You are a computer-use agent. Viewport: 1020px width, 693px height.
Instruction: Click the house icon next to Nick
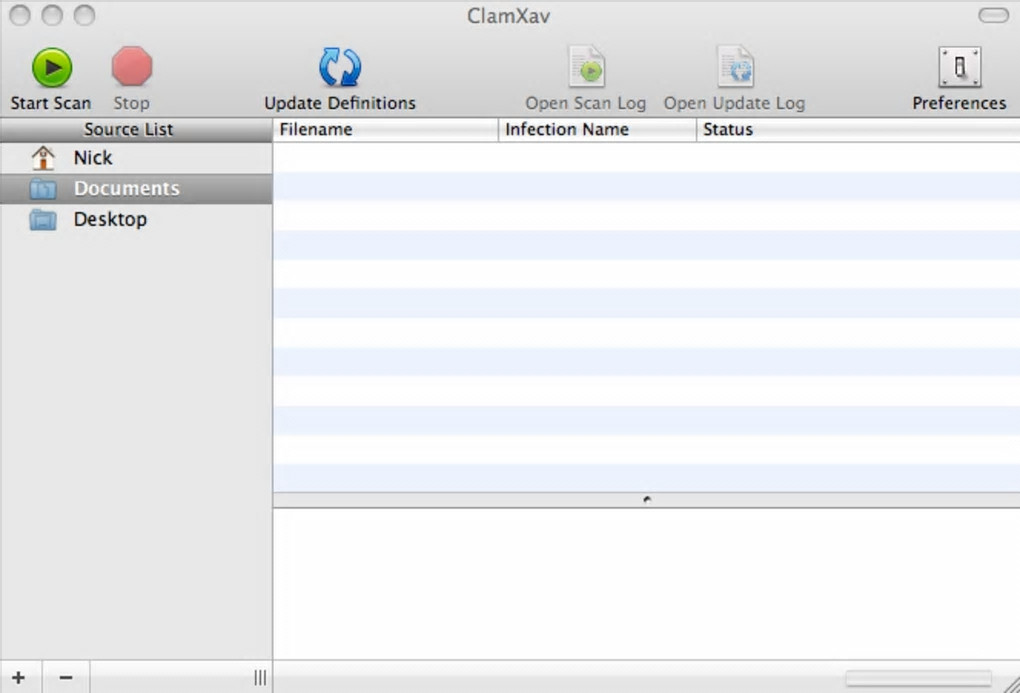point(43,157)
